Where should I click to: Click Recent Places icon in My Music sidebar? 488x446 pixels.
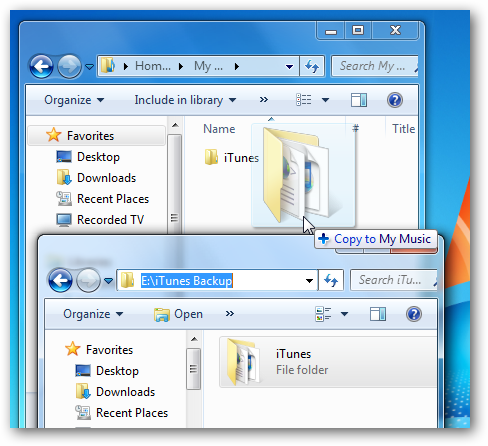[64, 199]
